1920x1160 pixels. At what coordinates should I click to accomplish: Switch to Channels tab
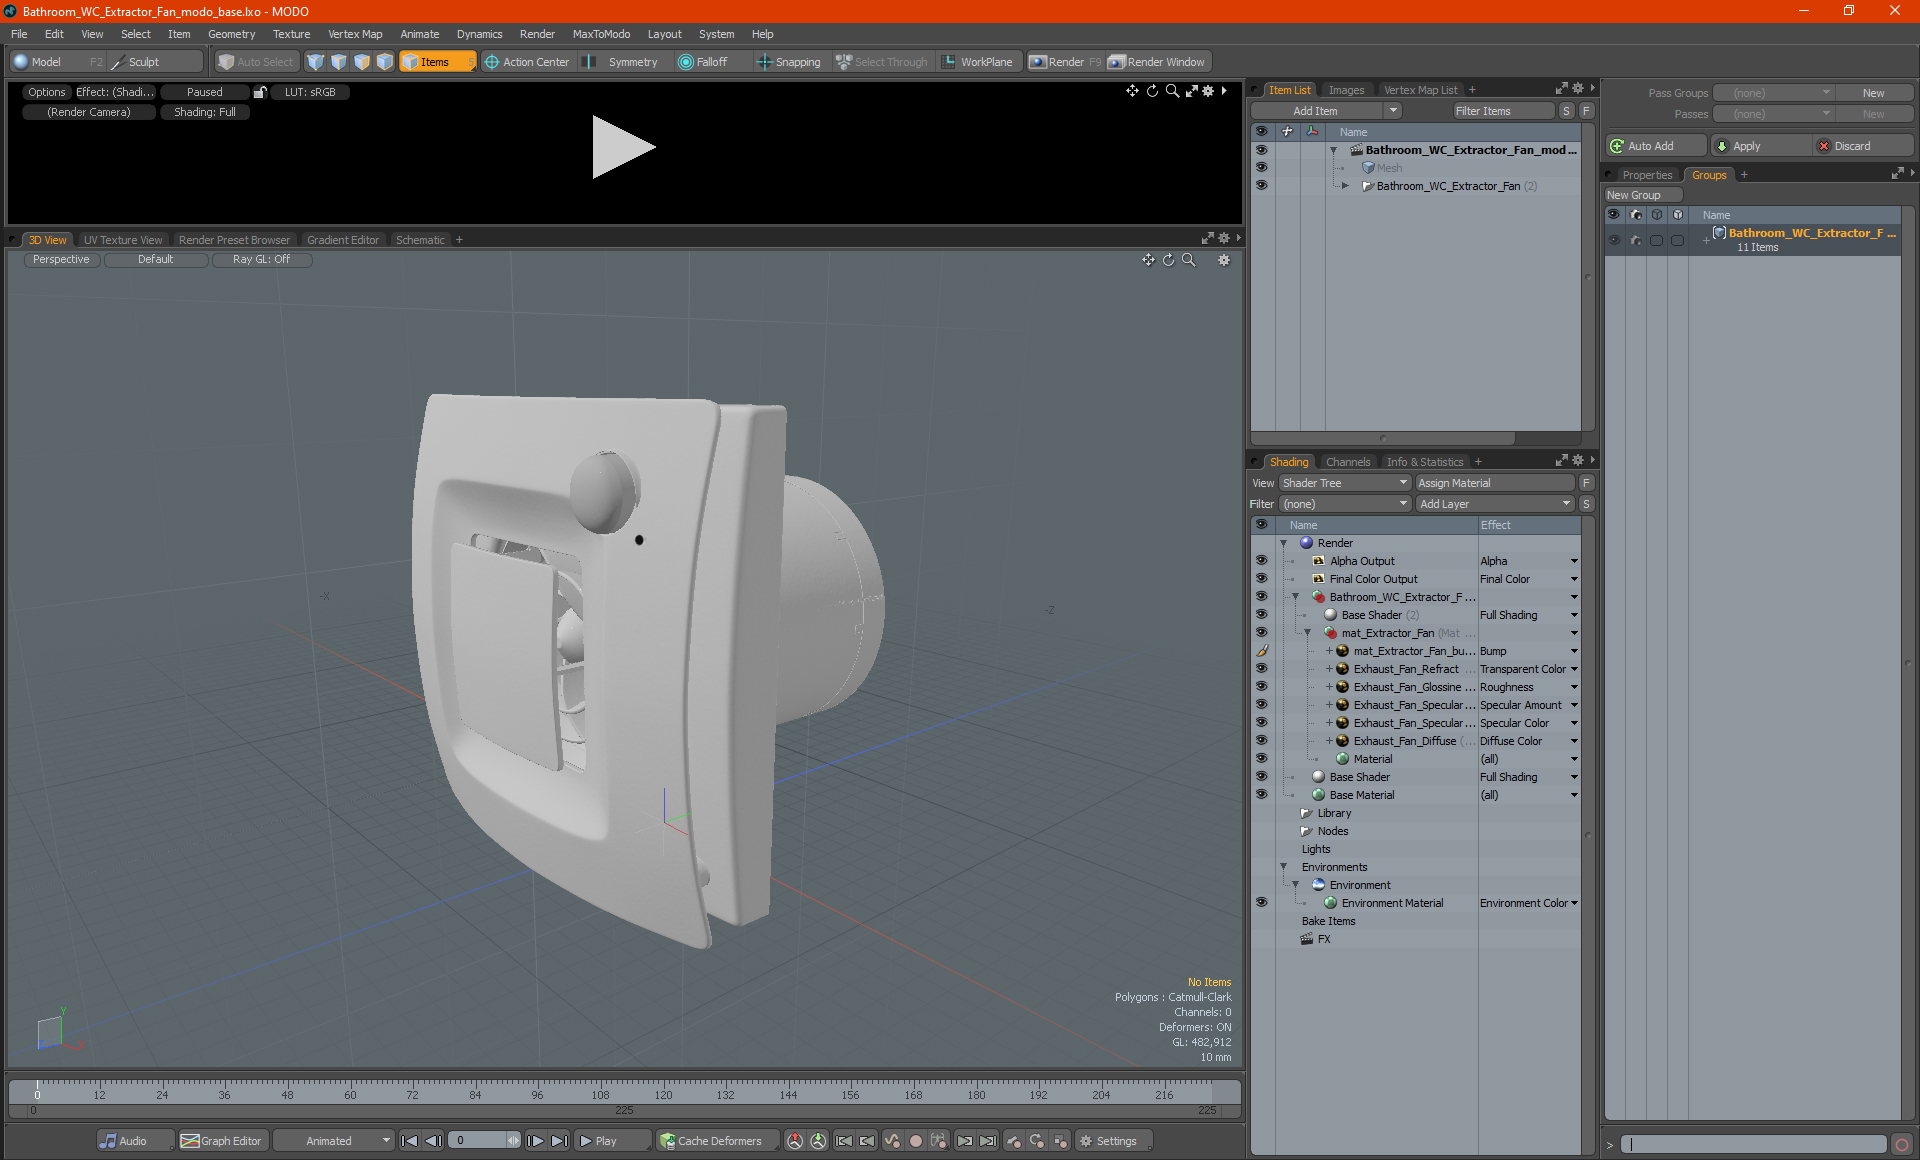(1347, 462)
